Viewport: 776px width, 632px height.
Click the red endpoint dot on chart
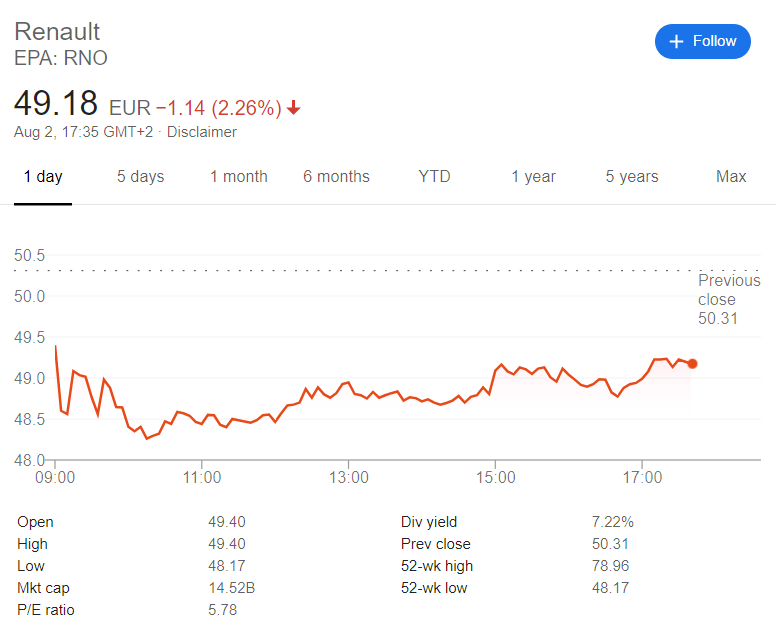pyautogui.click(x=692, y=364)
